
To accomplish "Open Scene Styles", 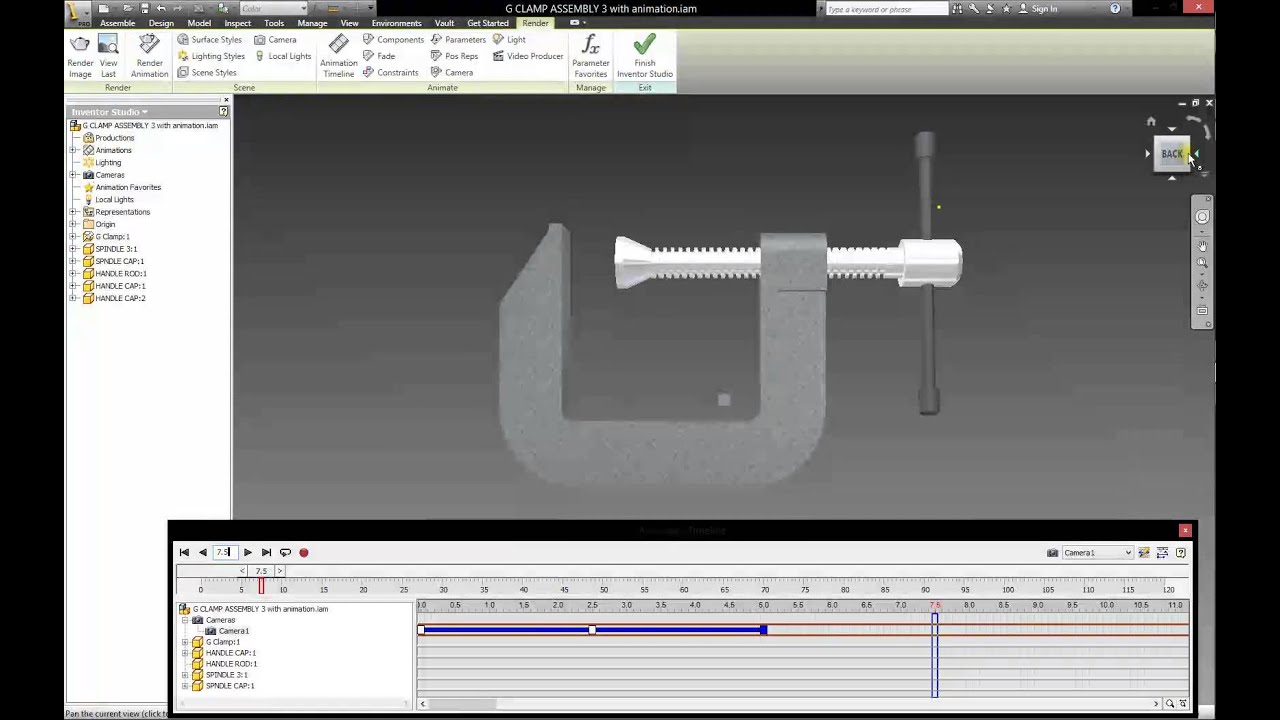I will click(206, 72).
